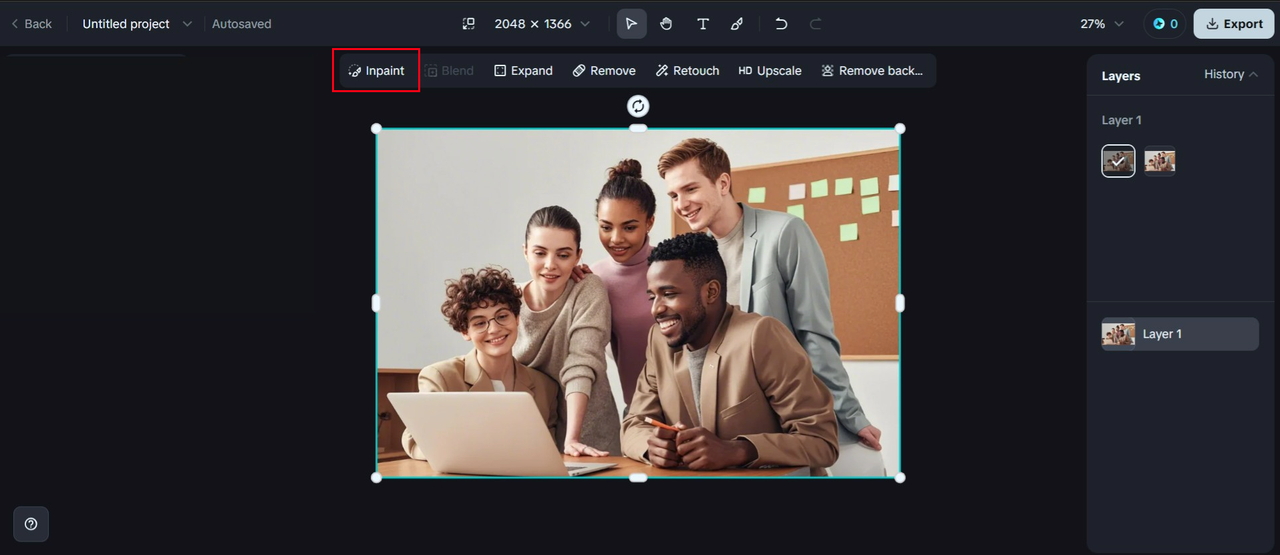This screenshot has height=555, width=1280.
Task: Choose the Retouch tool
Action: click(688, 71)
